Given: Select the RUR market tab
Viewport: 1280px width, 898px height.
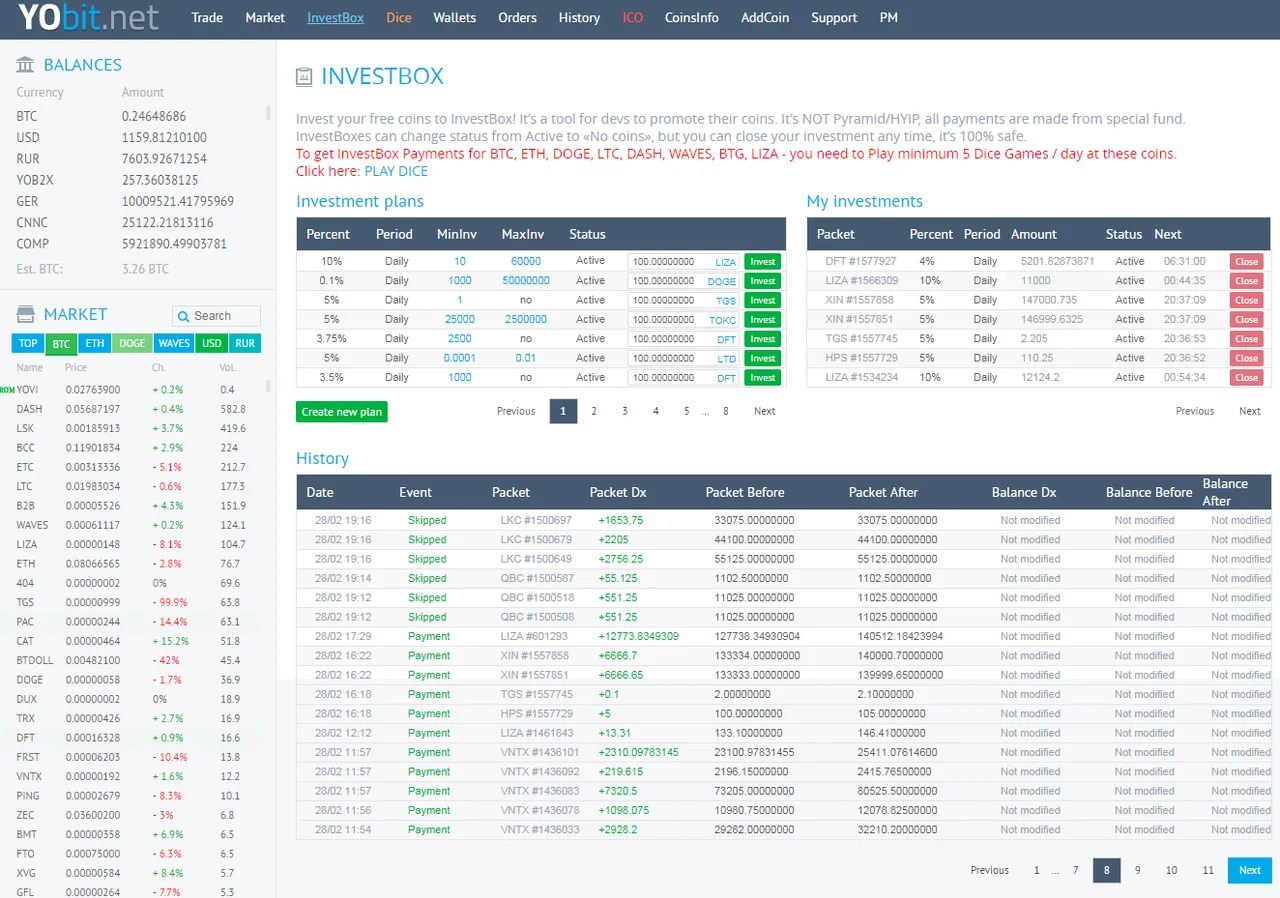Looking at the screenshot, I should [244, 343].
